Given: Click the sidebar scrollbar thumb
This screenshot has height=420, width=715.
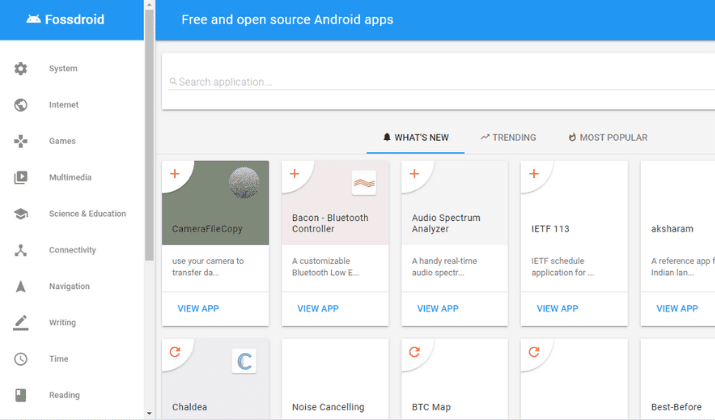Looking at the screenshot, I should coord(149,135).
